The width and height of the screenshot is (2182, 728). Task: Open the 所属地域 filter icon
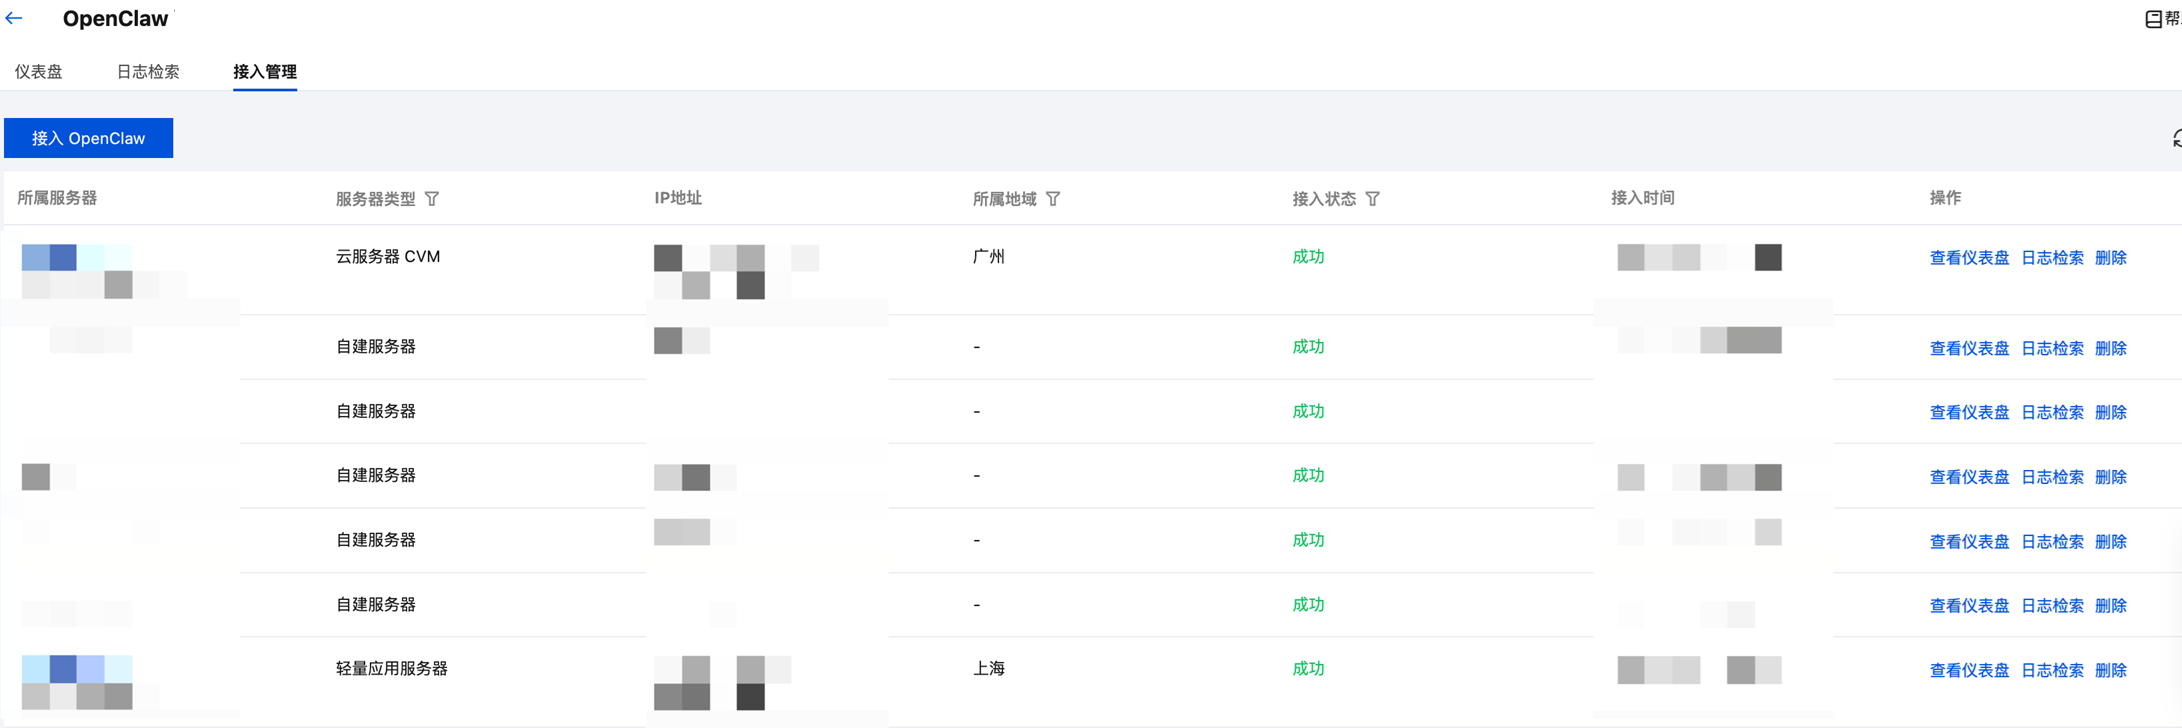pos(1053,199)
